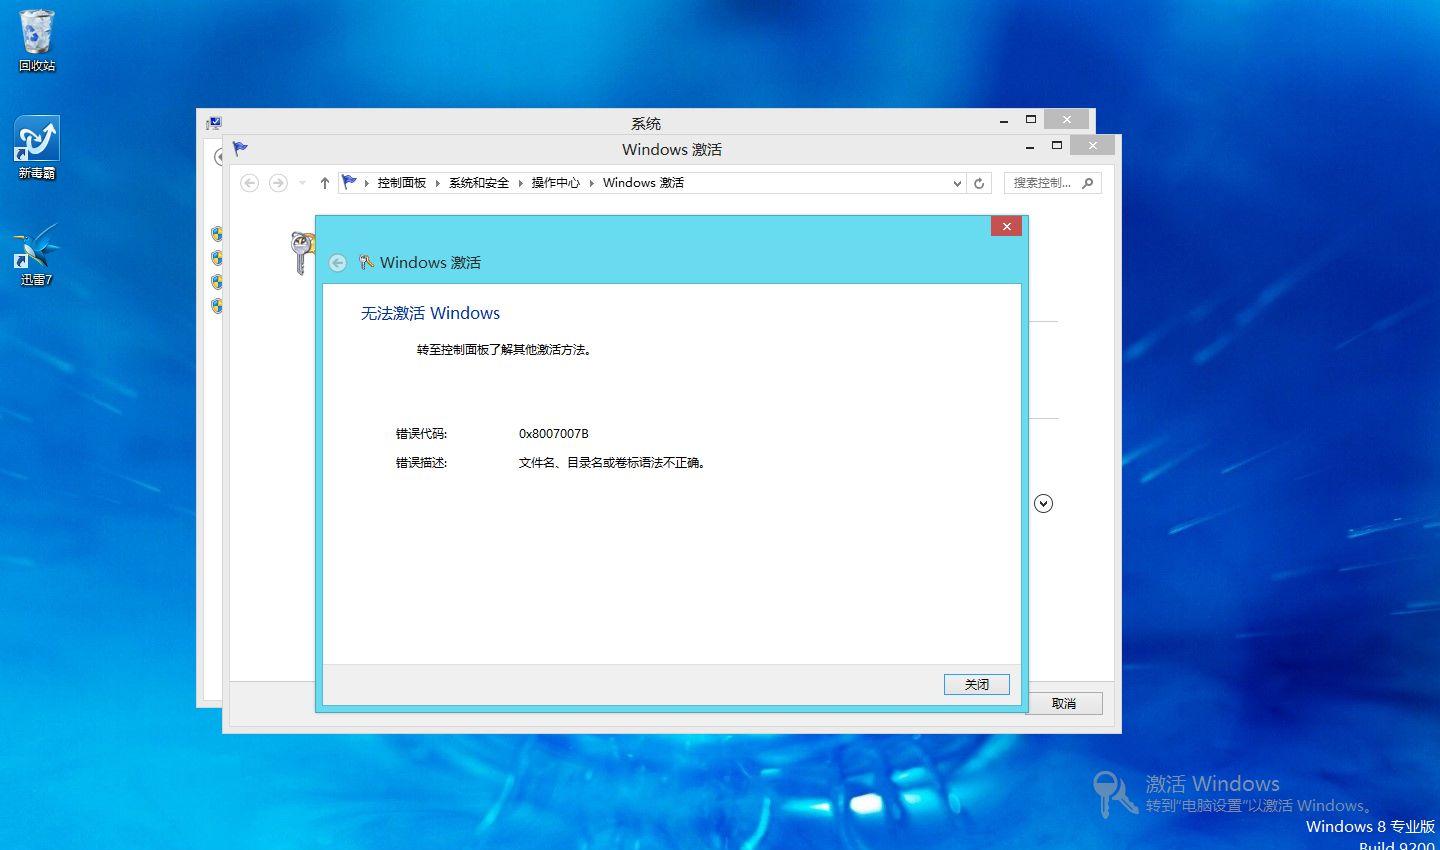This screenshot has height=850, width=1440.
Task: Refresh the address bar location
Action: [x=979, y=183]
